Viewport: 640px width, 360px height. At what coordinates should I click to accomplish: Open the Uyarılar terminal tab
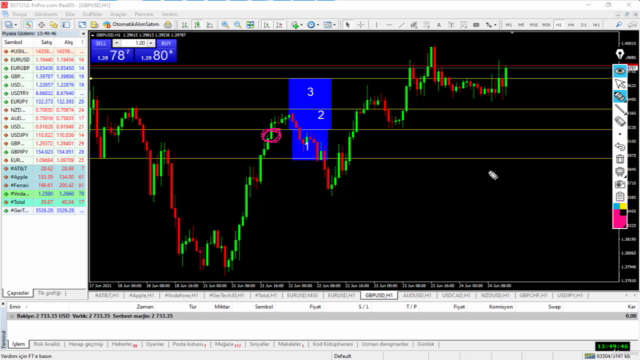tap(155, 344)
